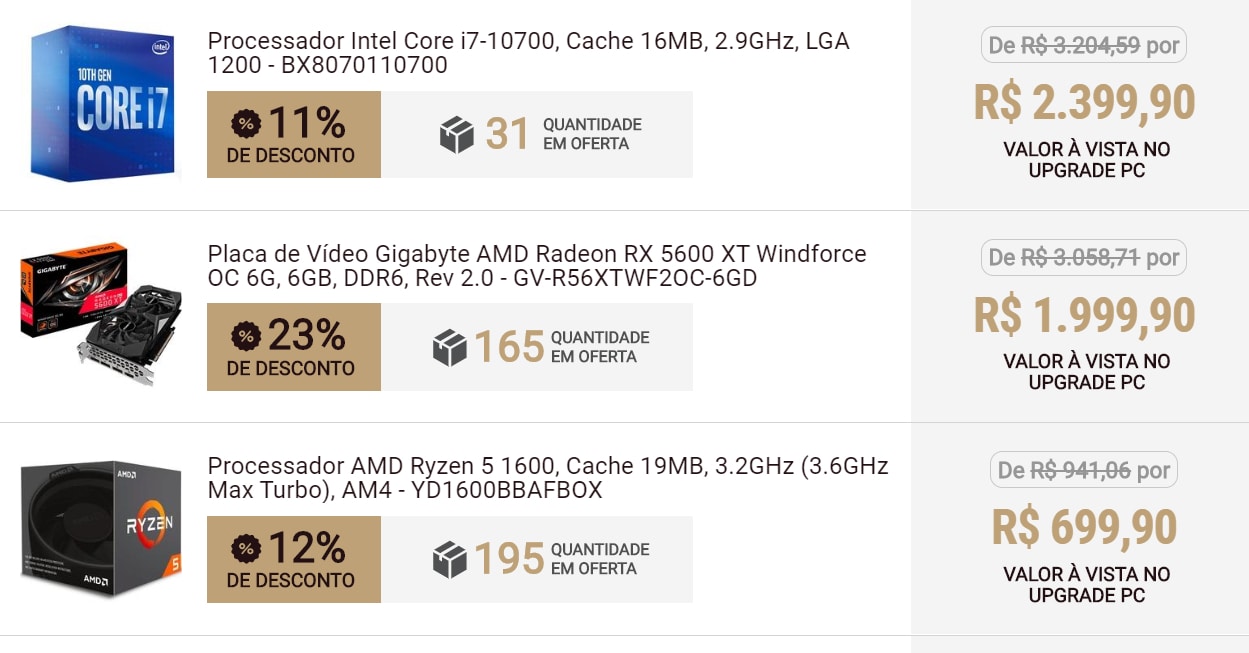Image resolution: width=1249 pixels, height=653 pixels.
Task: Click the crossed-out R$ 3.058,71 old price
Action: [1080, 258]
